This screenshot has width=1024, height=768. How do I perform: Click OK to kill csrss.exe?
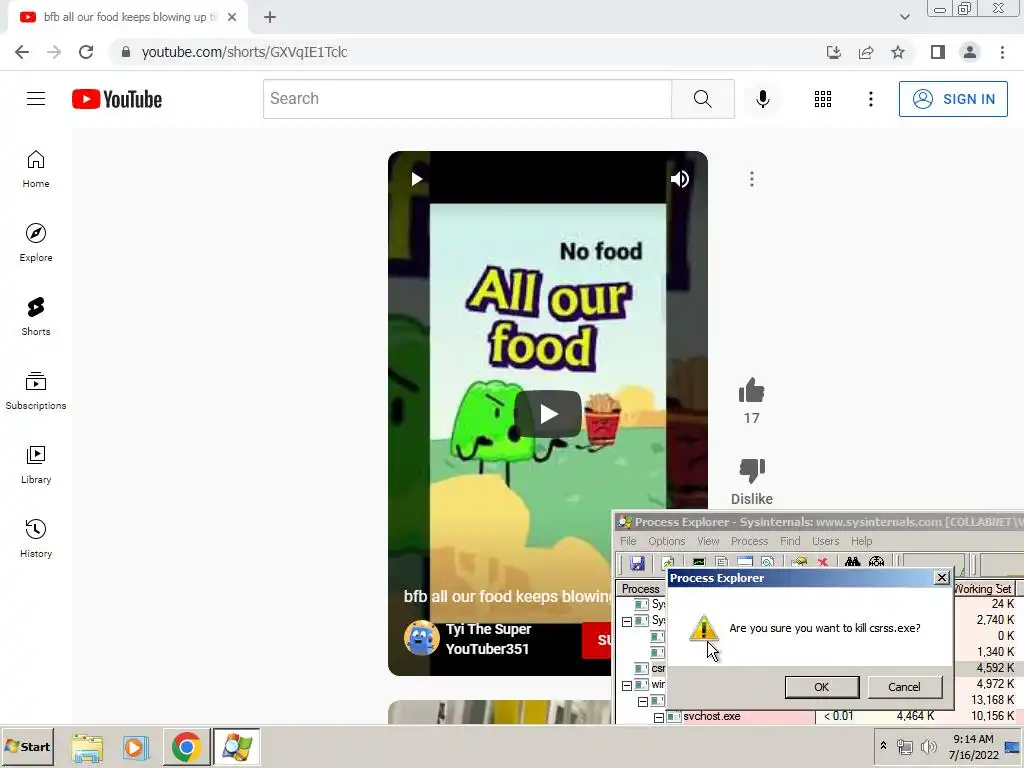point(822,687)
